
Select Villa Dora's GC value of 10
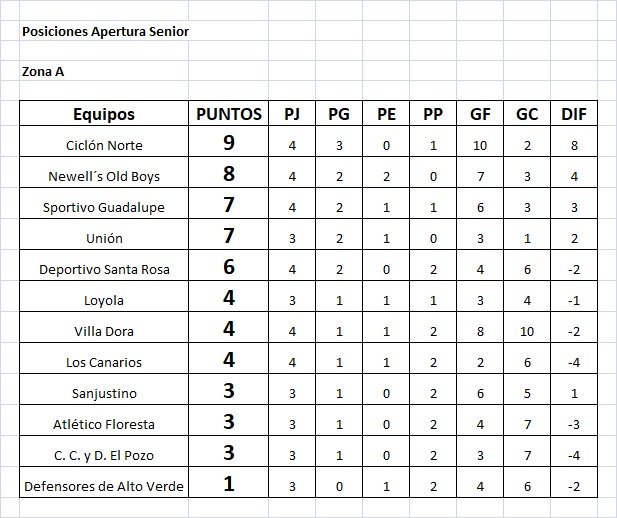(x=527, y=327)
